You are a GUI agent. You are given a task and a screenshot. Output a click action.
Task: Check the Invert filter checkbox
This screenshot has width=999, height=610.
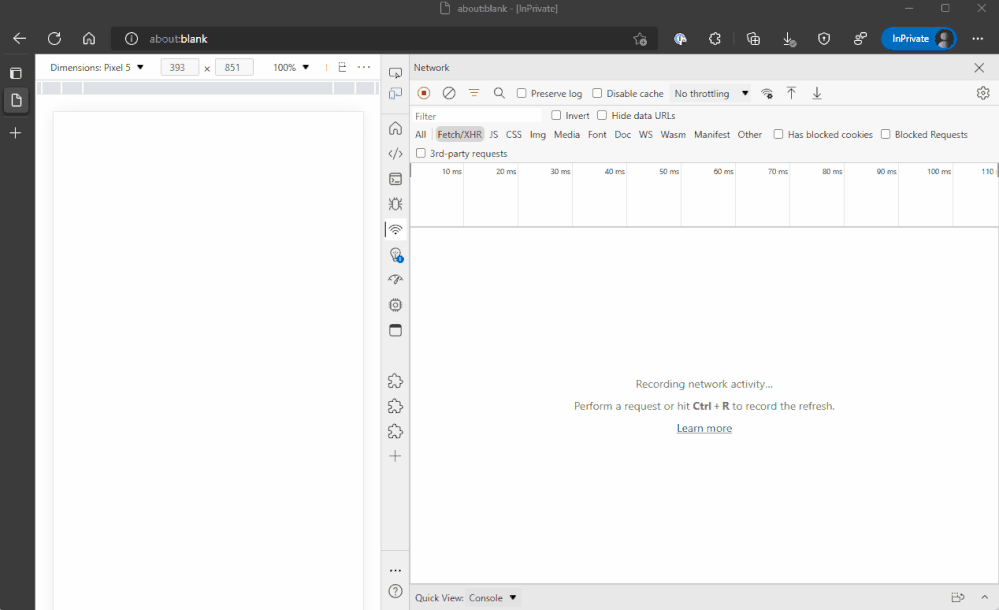[556, 115]
